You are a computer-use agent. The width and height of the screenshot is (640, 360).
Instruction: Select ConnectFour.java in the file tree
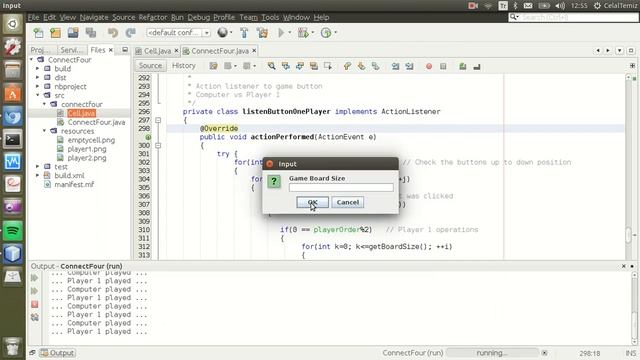96,122
